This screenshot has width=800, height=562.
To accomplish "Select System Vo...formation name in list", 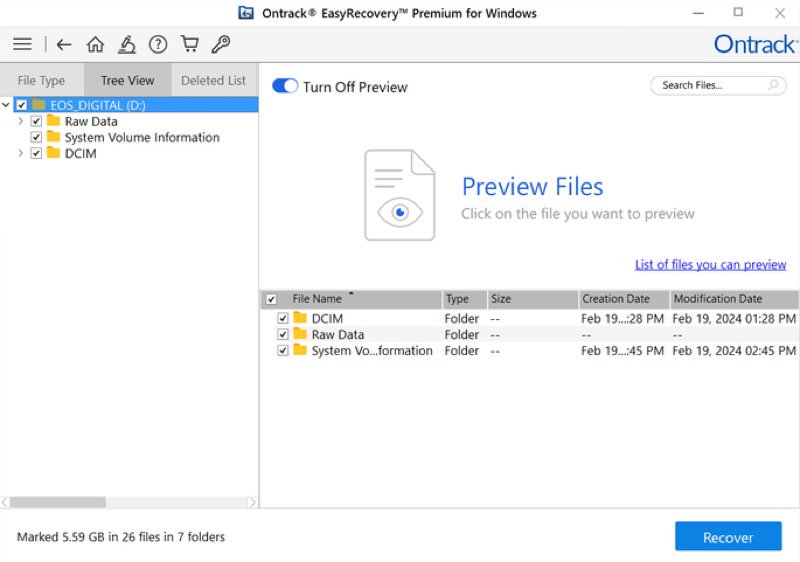I will (x=372, y=351).
